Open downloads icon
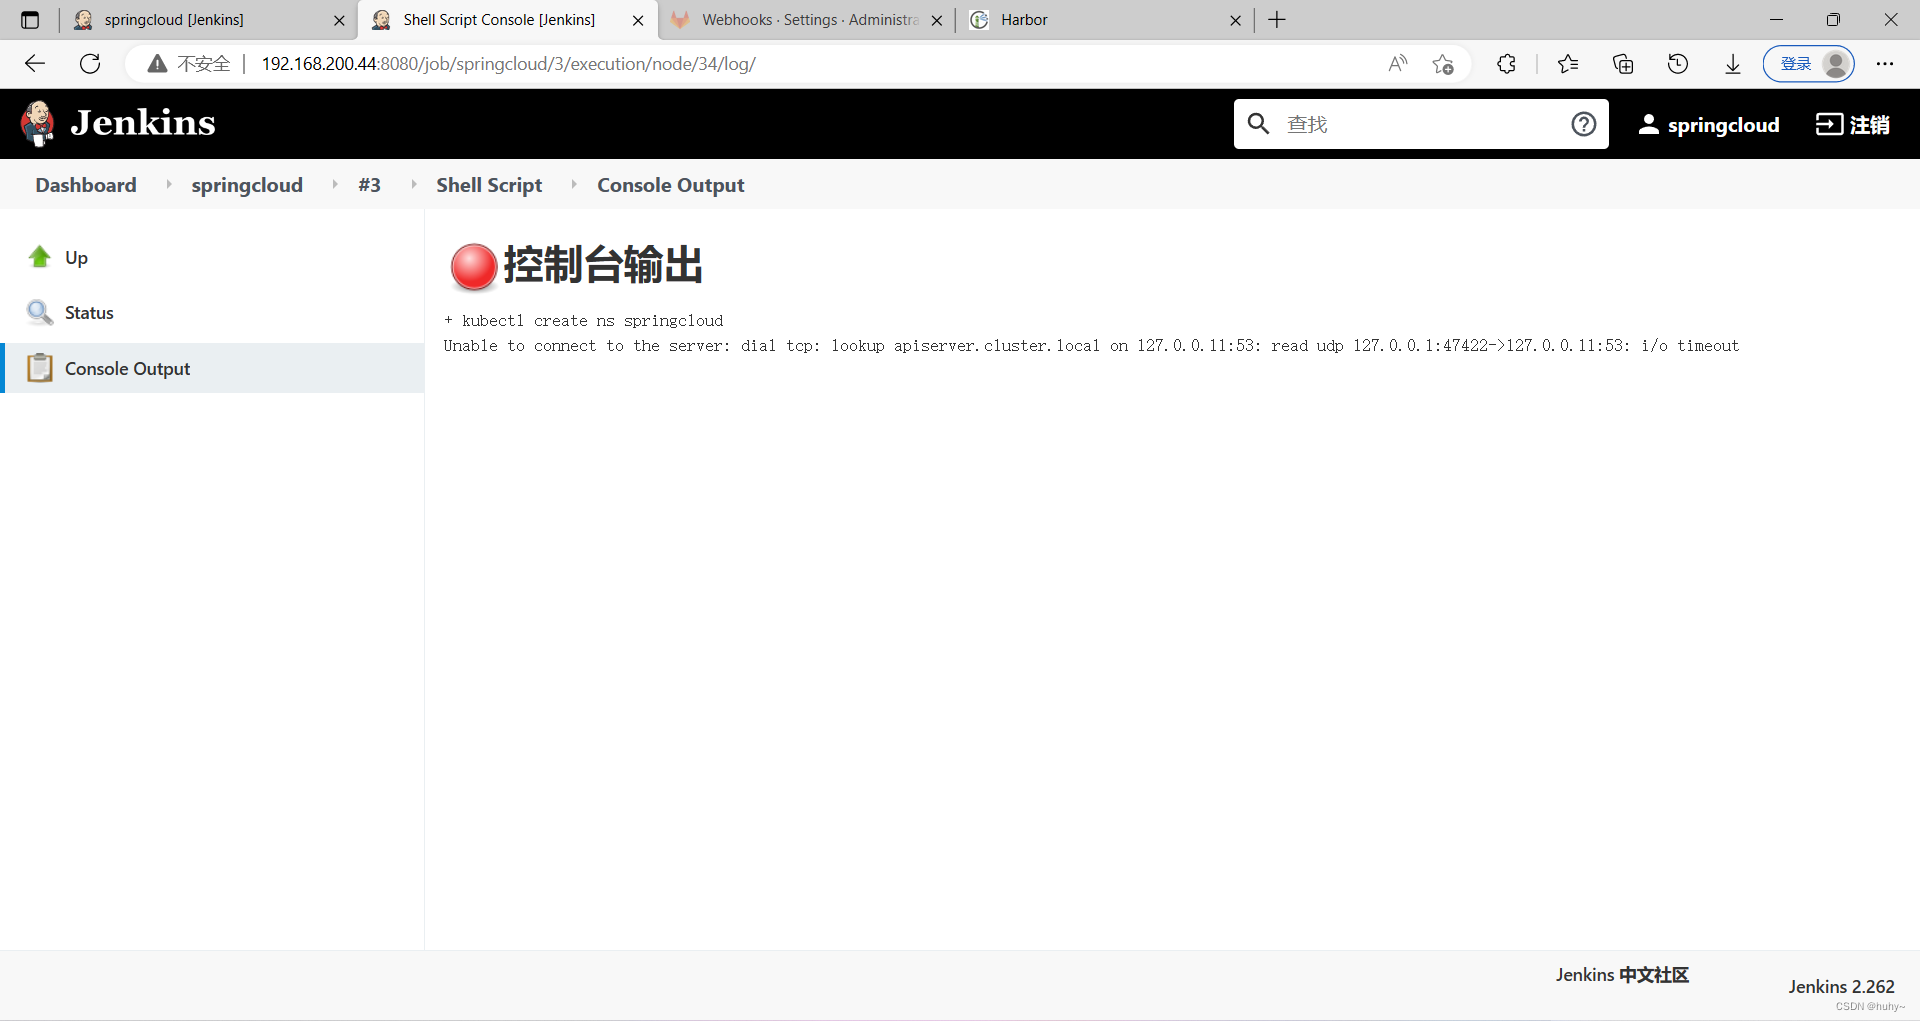 click(1733, 64)
